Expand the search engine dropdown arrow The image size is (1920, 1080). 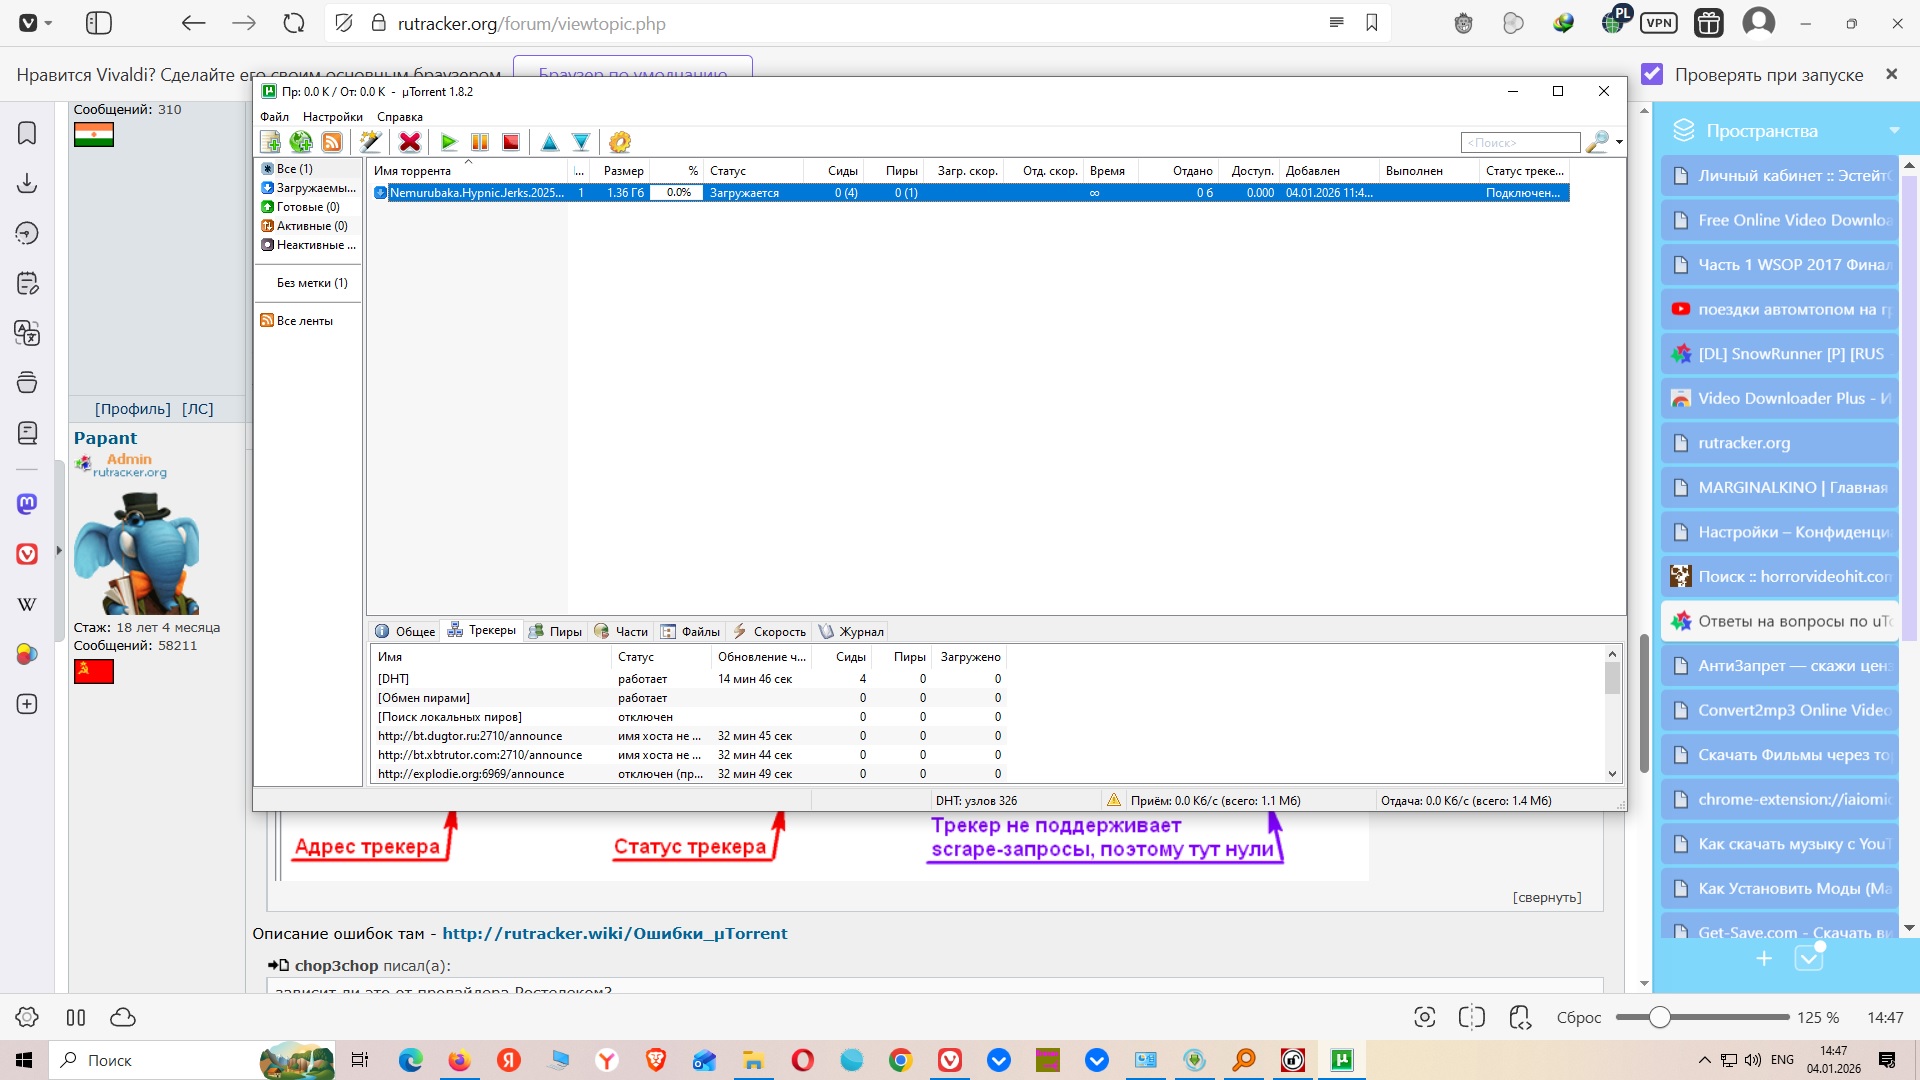1619,142
